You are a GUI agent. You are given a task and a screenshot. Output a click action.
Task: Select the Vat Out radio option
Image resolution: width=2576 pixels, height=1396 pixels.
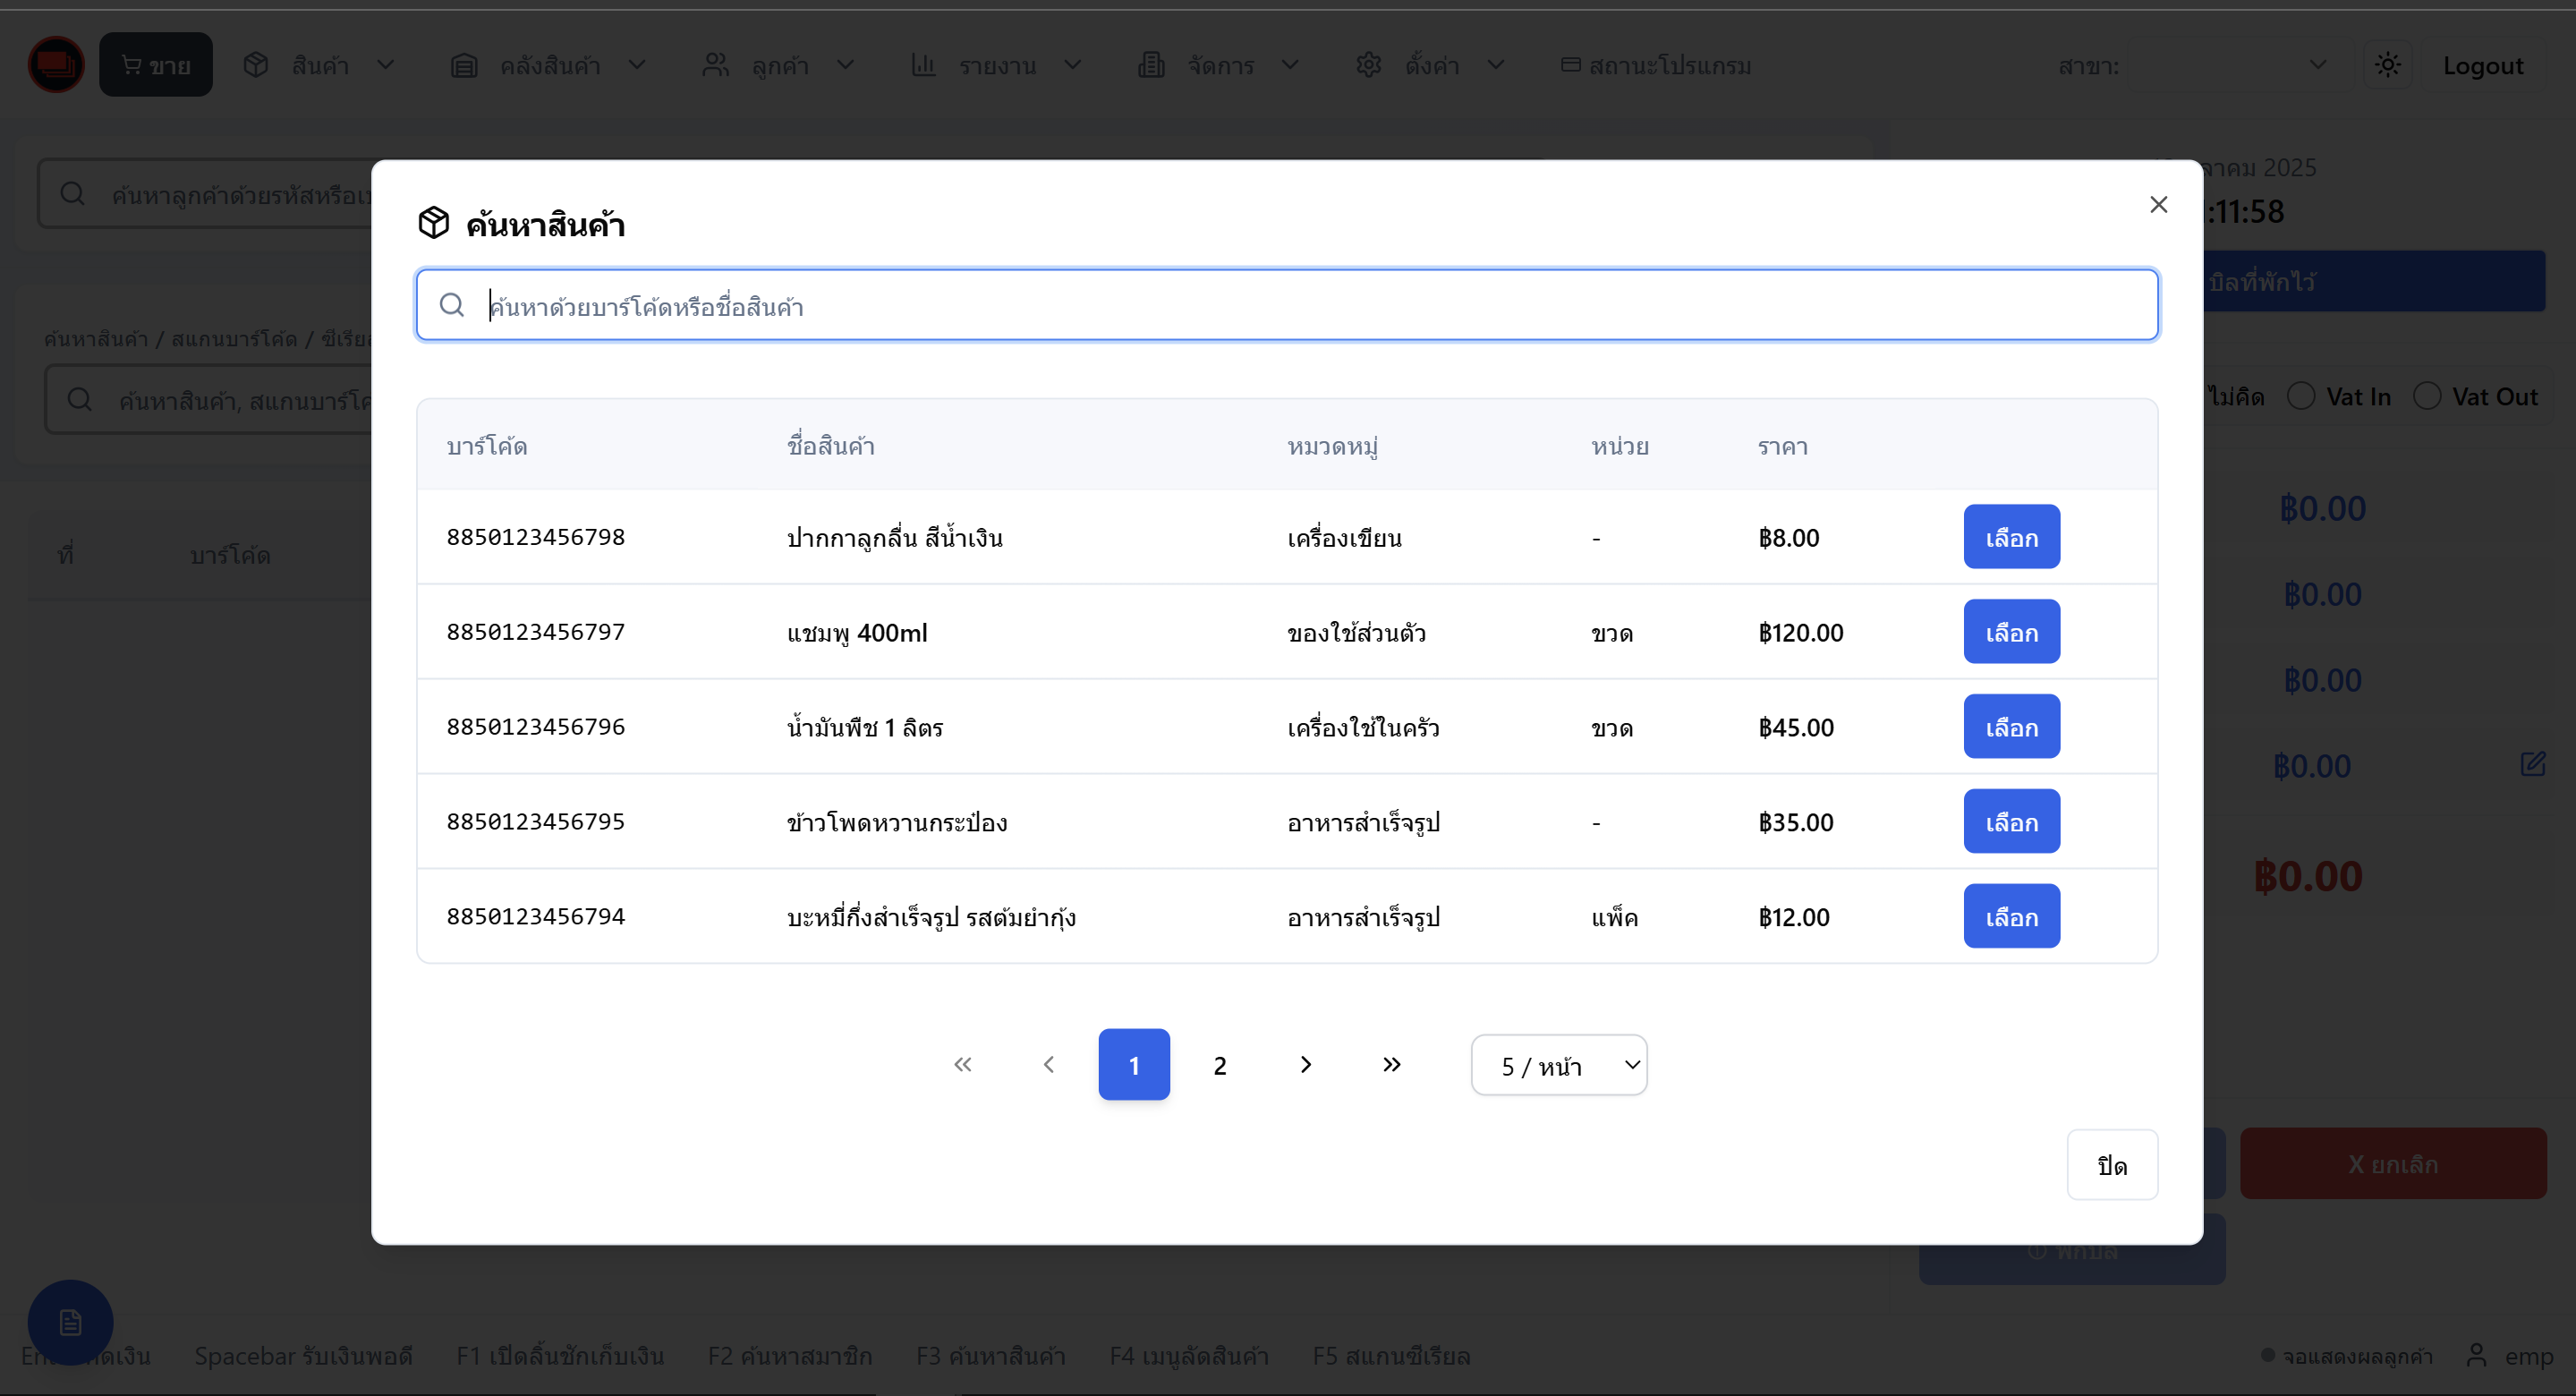2427,396
